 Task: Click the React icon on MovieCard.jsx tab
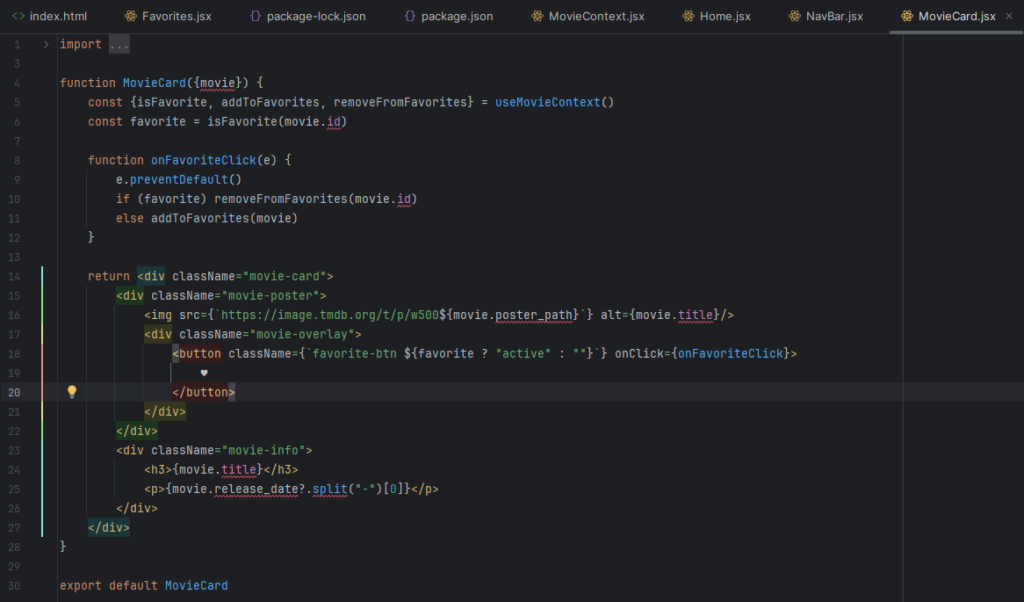coord(906,17)
